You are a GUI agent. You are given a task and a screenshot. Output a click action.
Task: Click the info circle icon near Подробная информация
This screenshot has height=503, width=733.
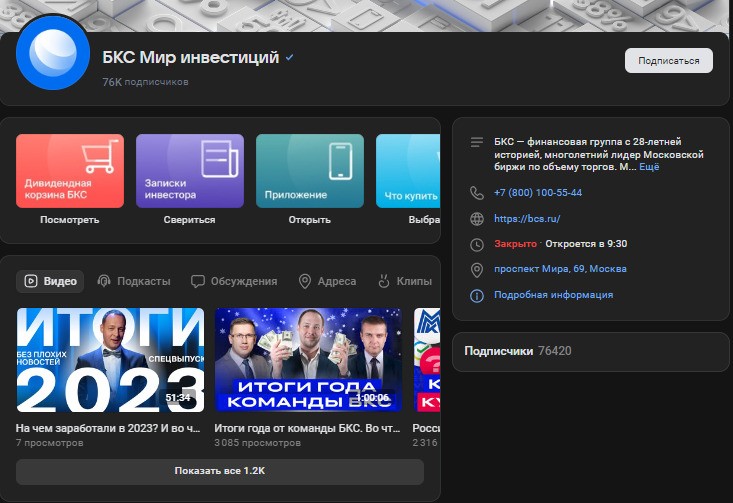pos(477,295)
